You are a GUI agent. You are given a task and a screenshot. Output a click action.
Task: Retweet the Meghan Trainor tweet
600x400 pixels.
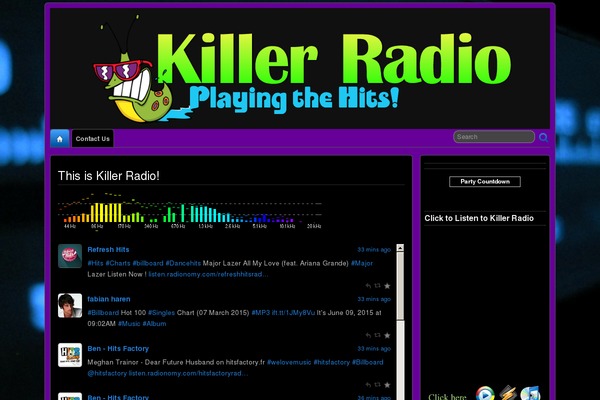pyautogui.click(x=377, y=385)
